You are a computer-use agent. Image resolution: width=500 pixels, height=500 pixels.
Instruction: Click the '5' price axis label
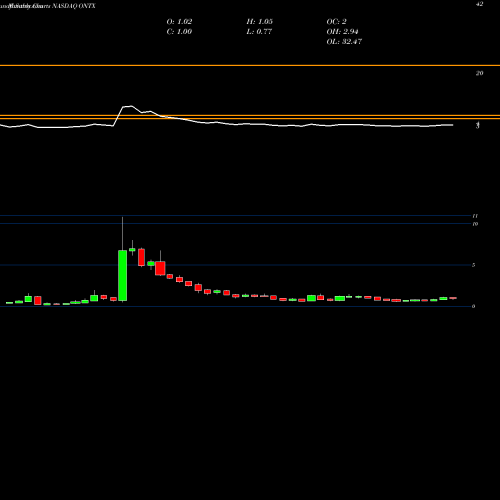pos(474,265)
